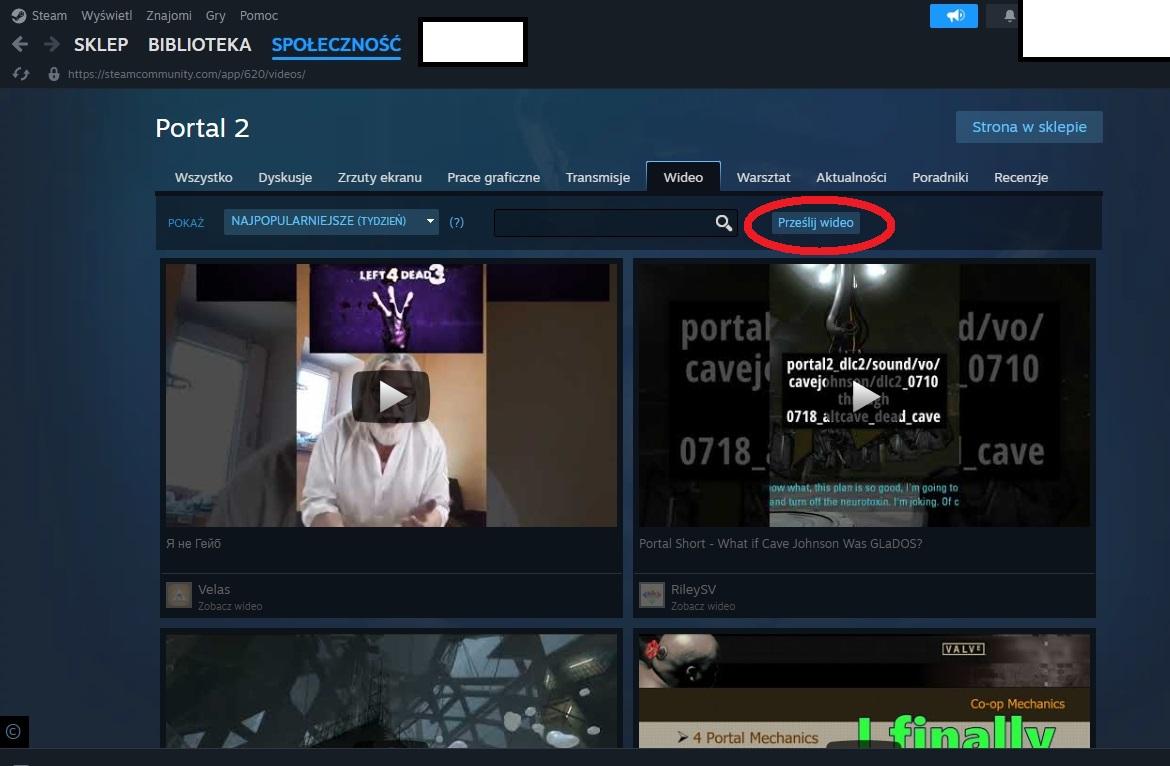Click the steamcommunity.com URL address
This screenshot has width=1170, height=766.
coord(187,74)
